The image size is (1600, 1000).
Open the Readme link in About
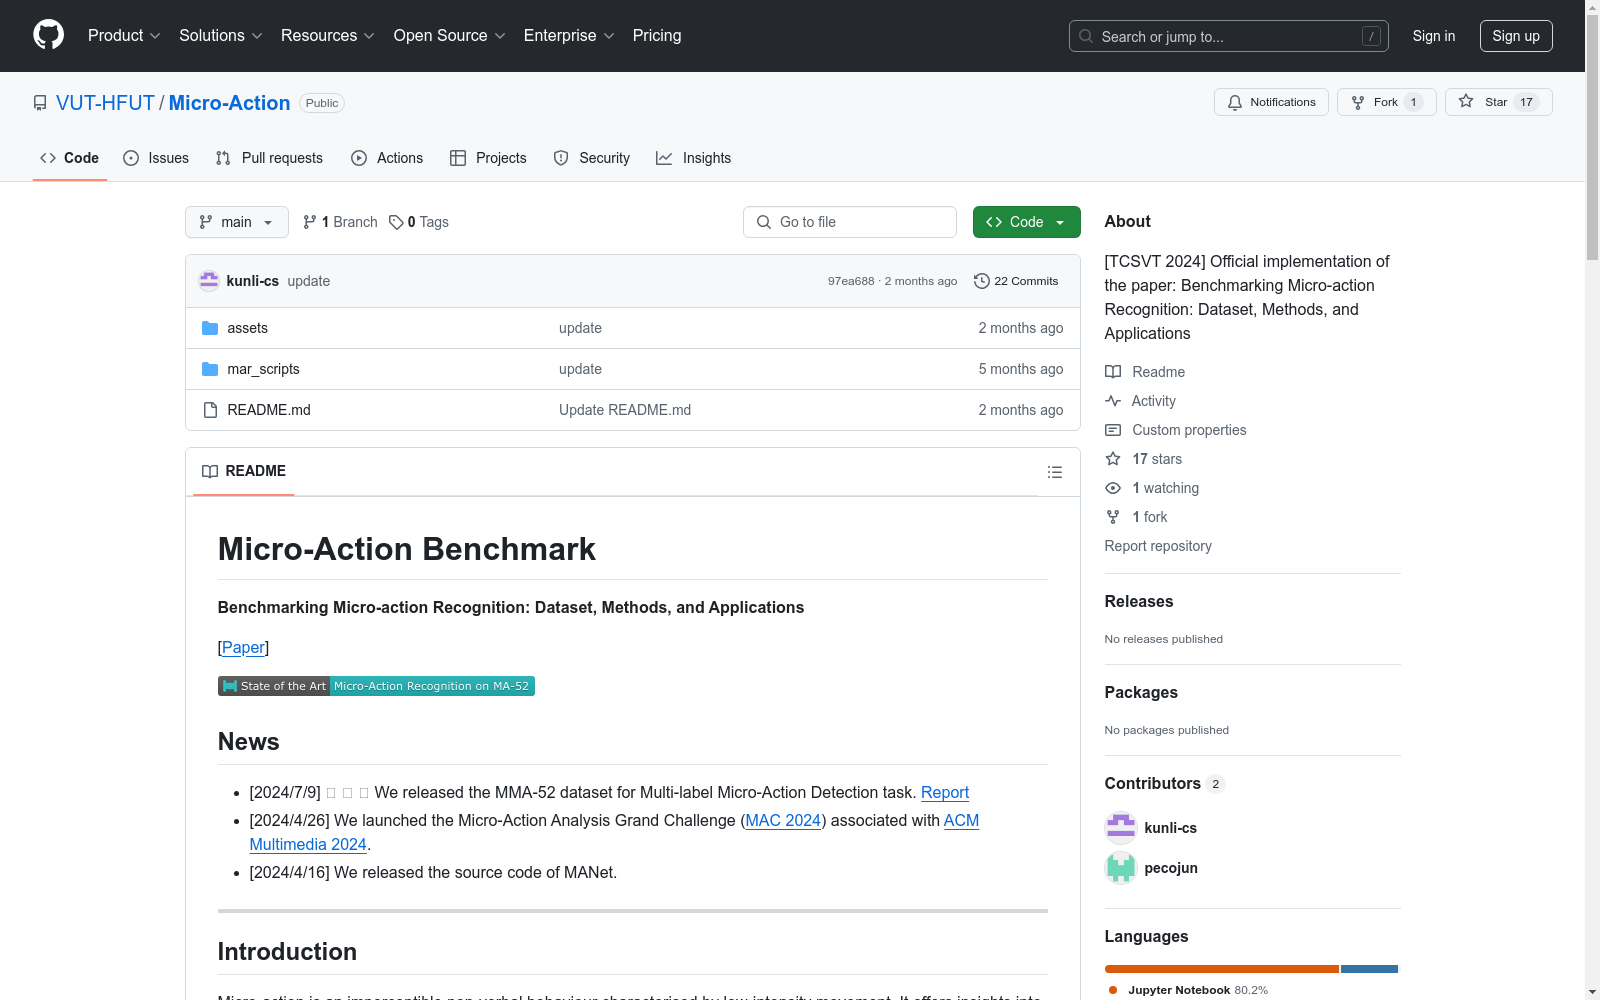[x=1145, y=372]
